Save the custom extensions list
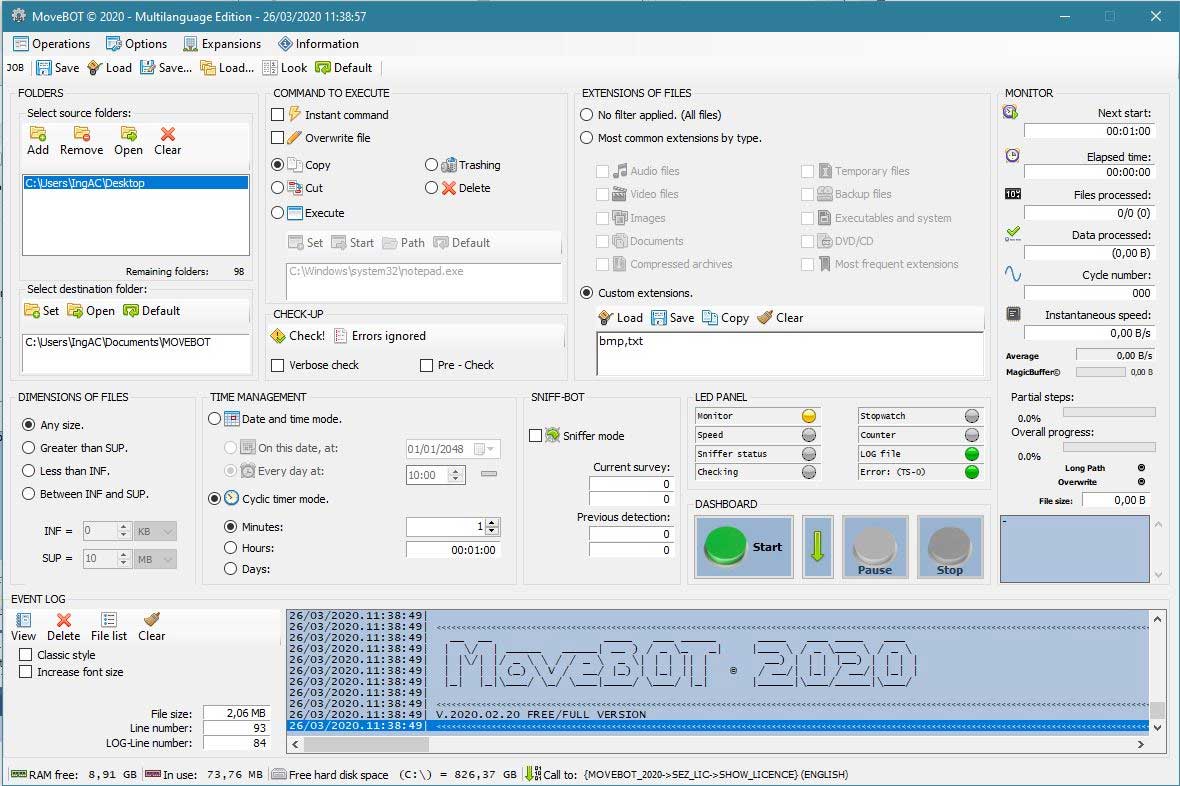This screenshot has width=1180, height=786. tap(673, 317)
